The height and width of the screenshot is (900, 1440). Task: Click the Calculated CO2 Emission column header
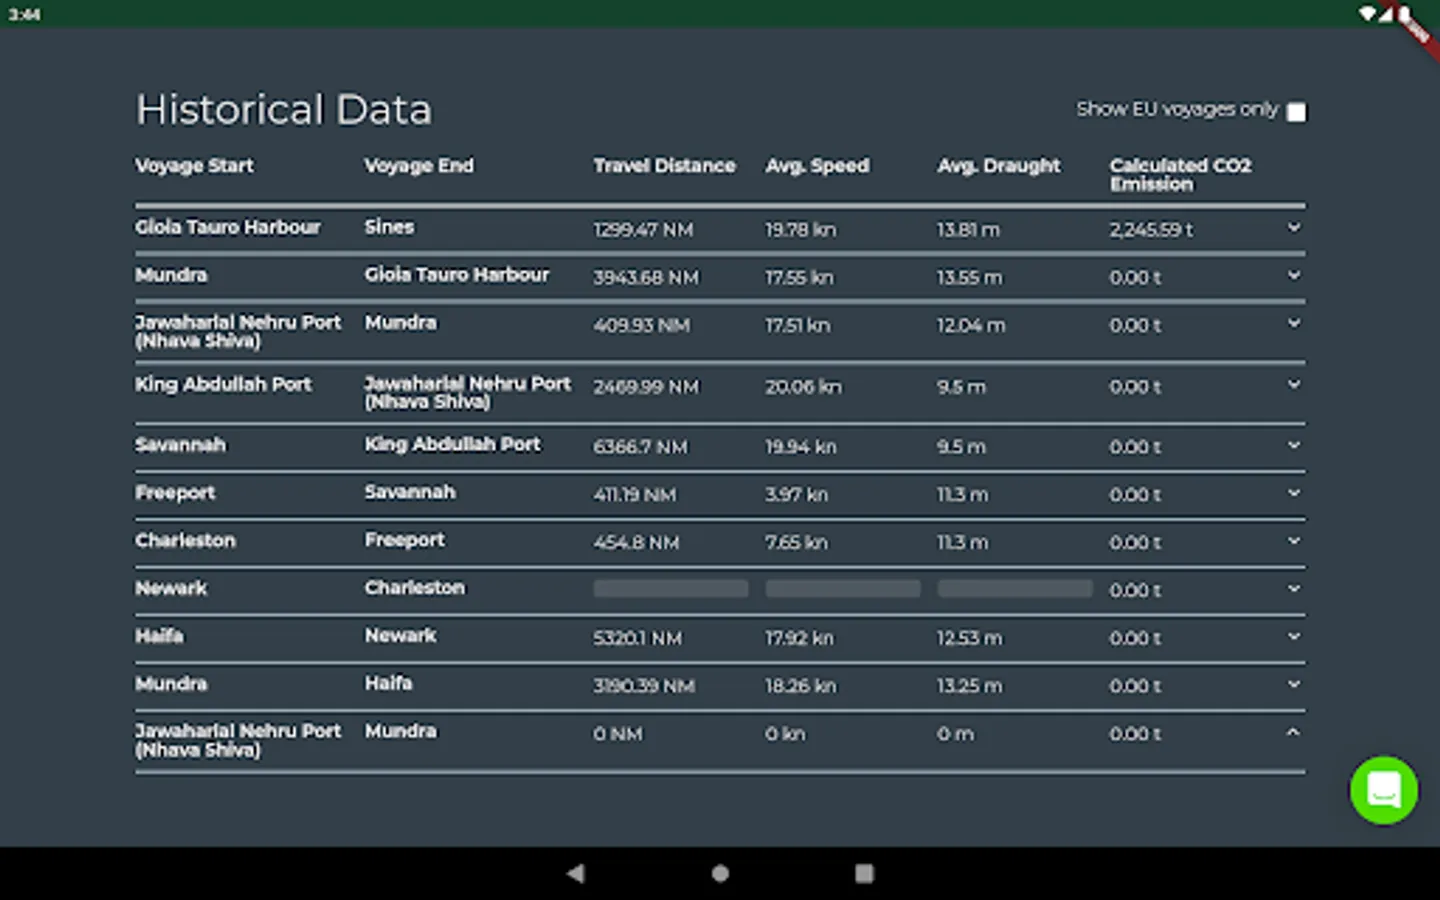point(1180,174)
